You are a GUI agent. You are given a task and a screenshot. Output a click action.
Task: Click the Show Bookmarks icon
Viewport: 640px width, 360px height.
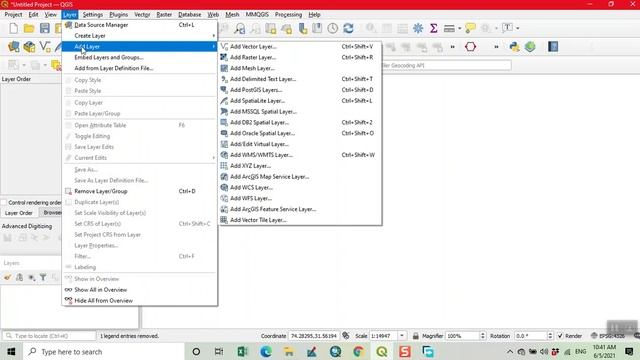pyautogui.click(x=317, y=28)
